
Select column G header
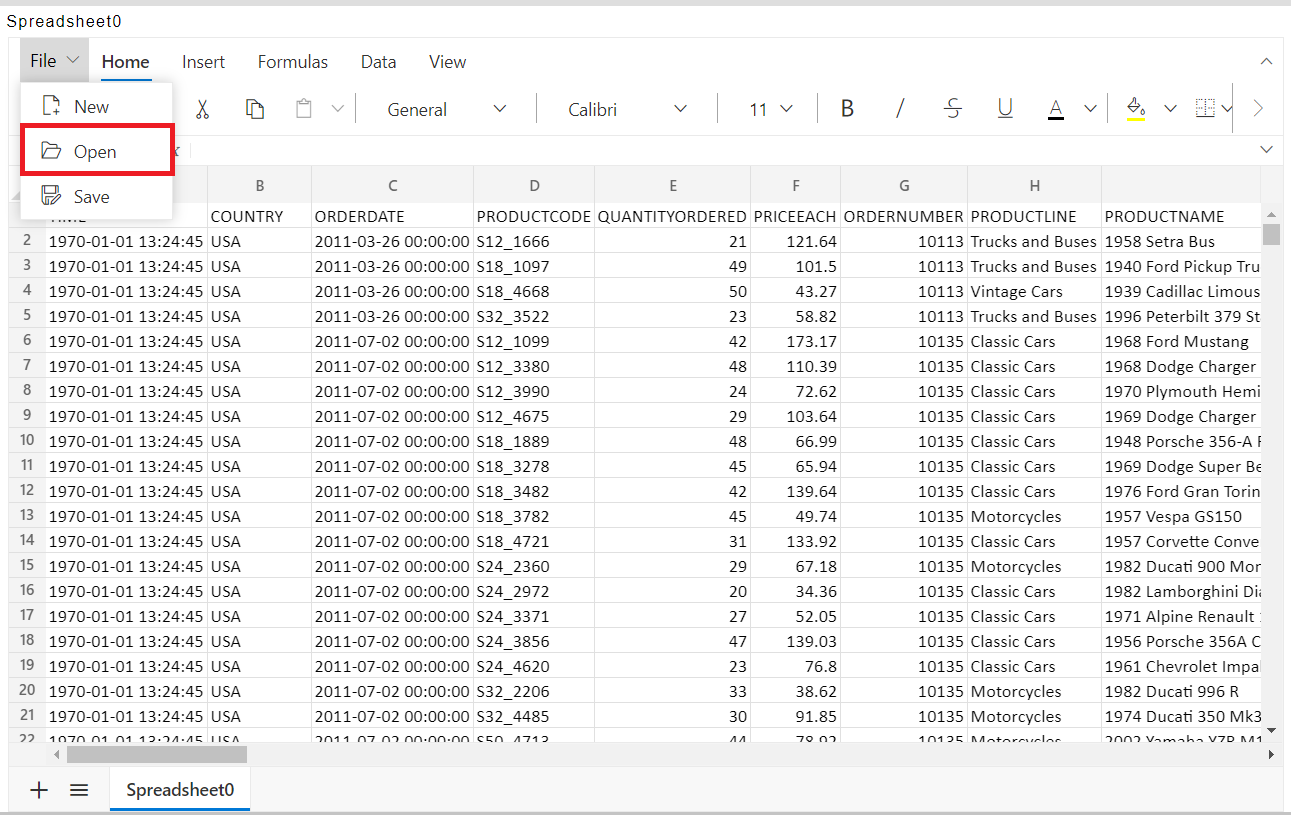(904, 185)
